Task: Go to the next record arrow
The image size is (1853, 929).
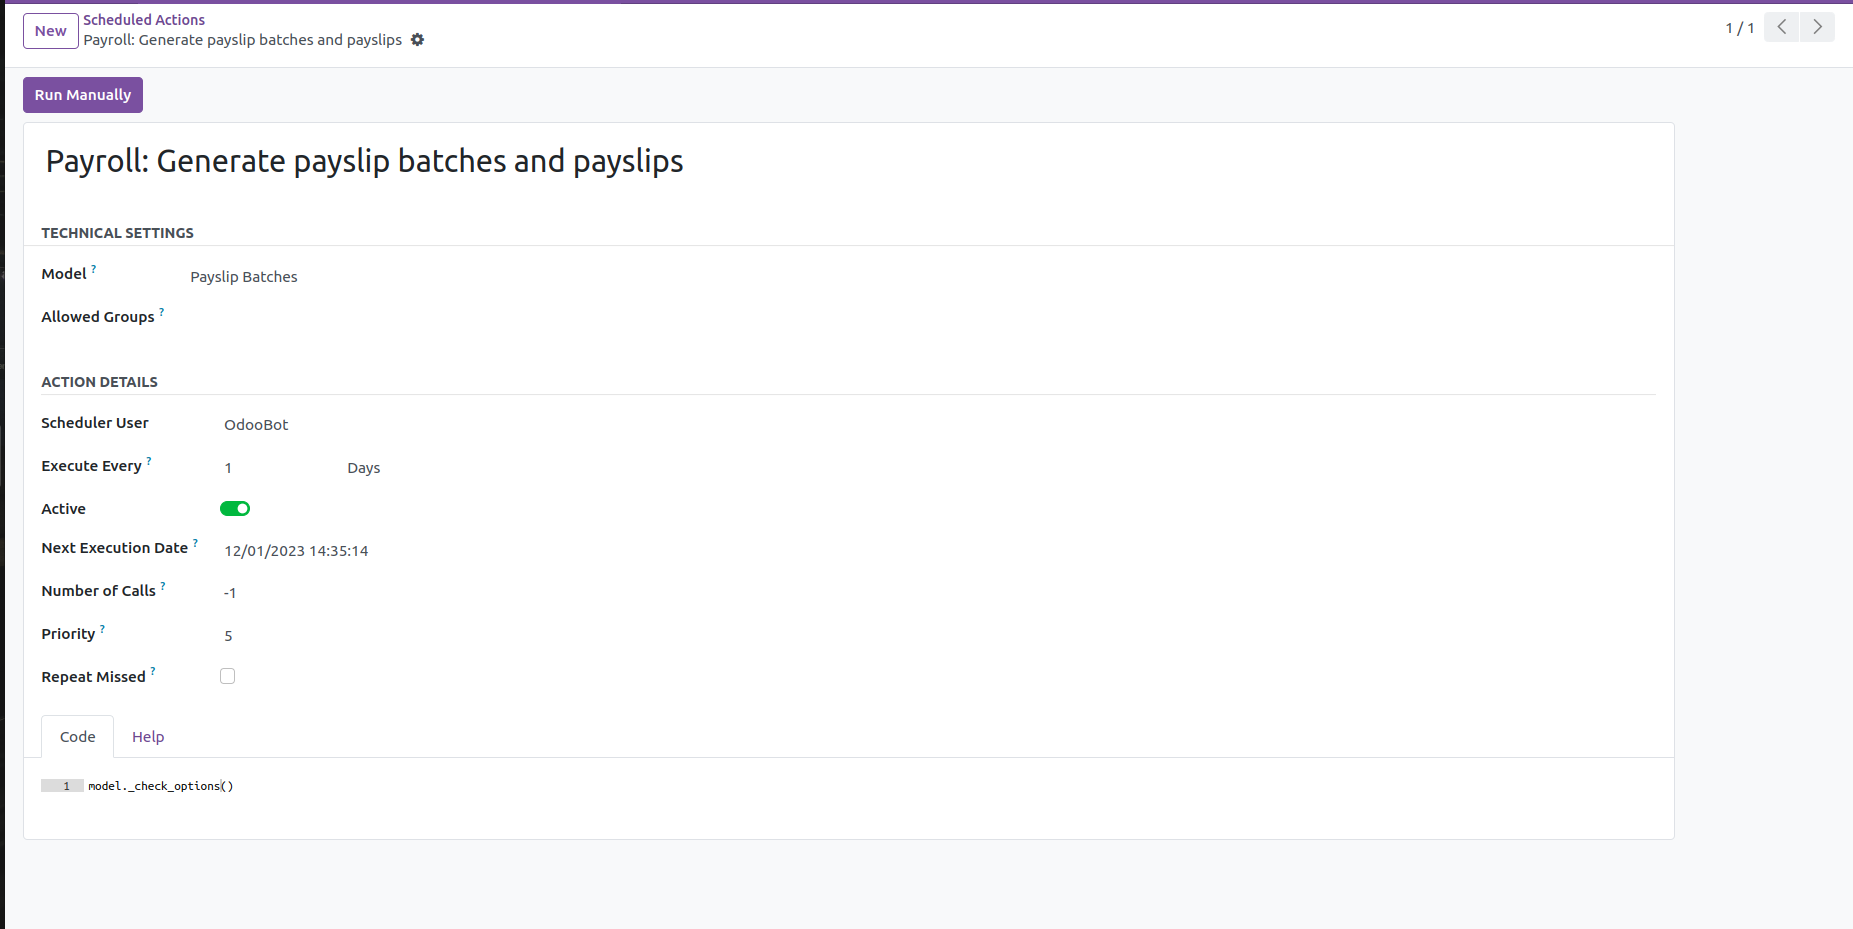Action: pyautogui.click(x=1817, y=27)
